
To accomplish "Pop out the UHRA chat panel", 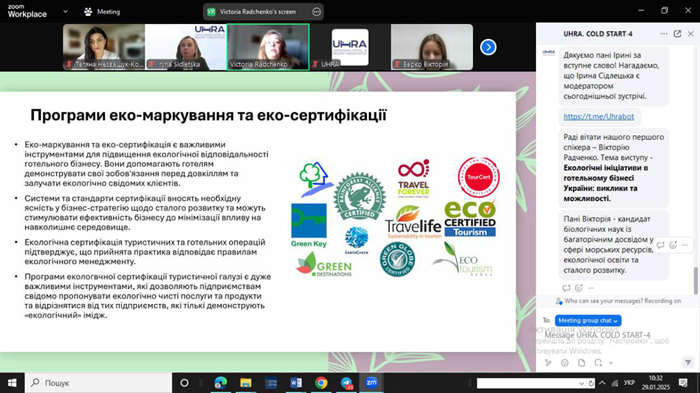I will [x=677, y=33].
